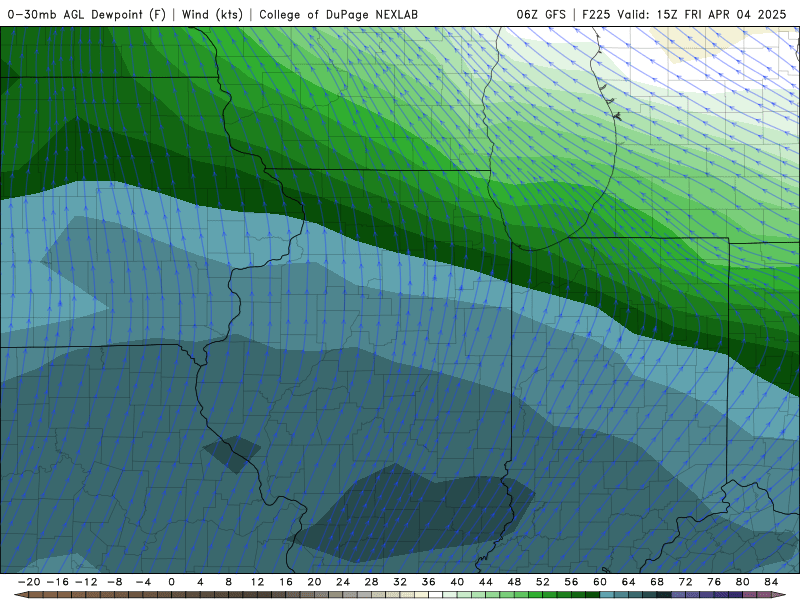Click the 60 colorbar label

(x=600, y=582)
